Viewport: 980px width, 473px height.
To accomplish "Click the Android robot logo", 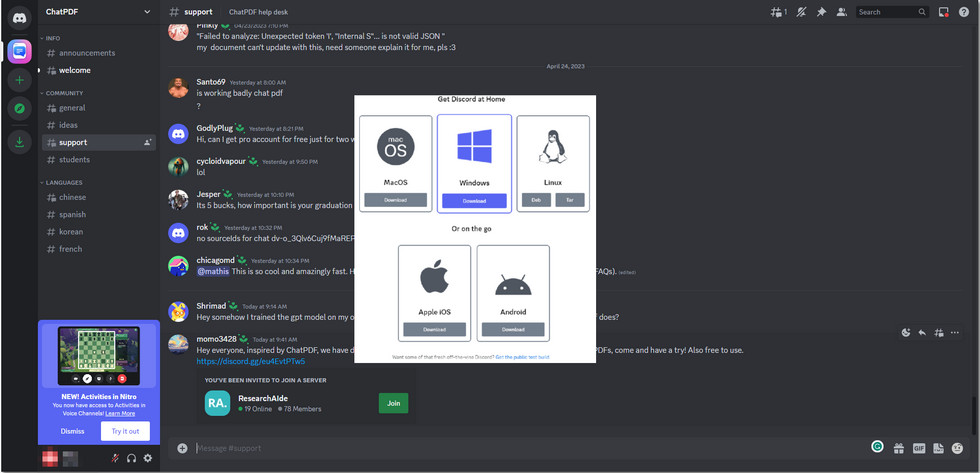I will point(513,284).
